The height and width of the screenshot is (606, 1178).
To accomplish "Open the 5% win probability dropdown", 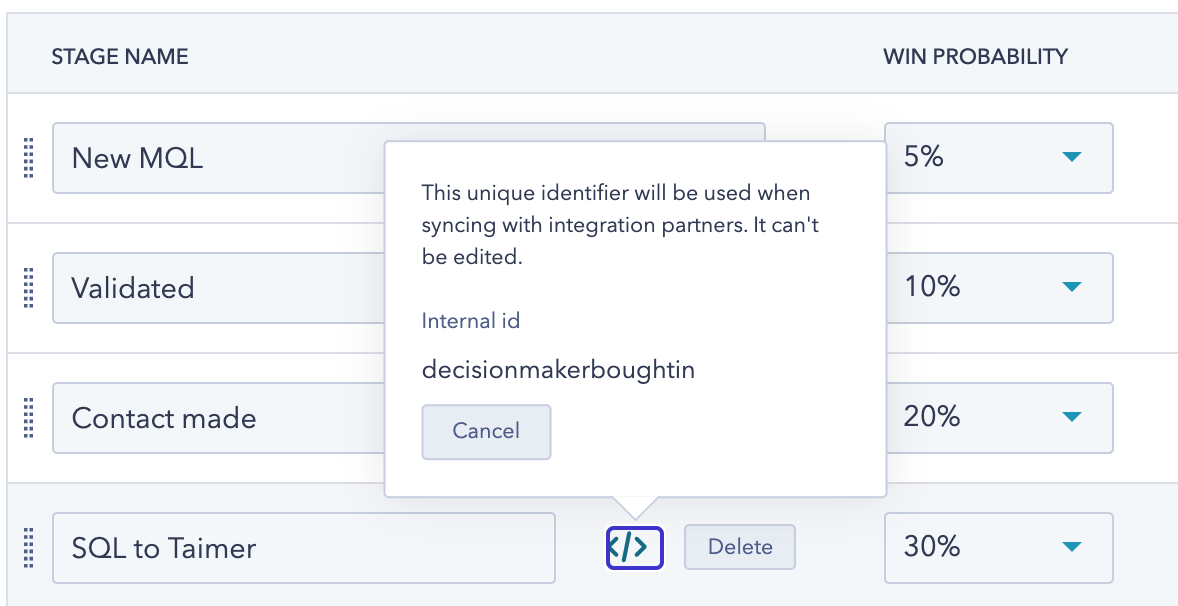I will 998,158.
